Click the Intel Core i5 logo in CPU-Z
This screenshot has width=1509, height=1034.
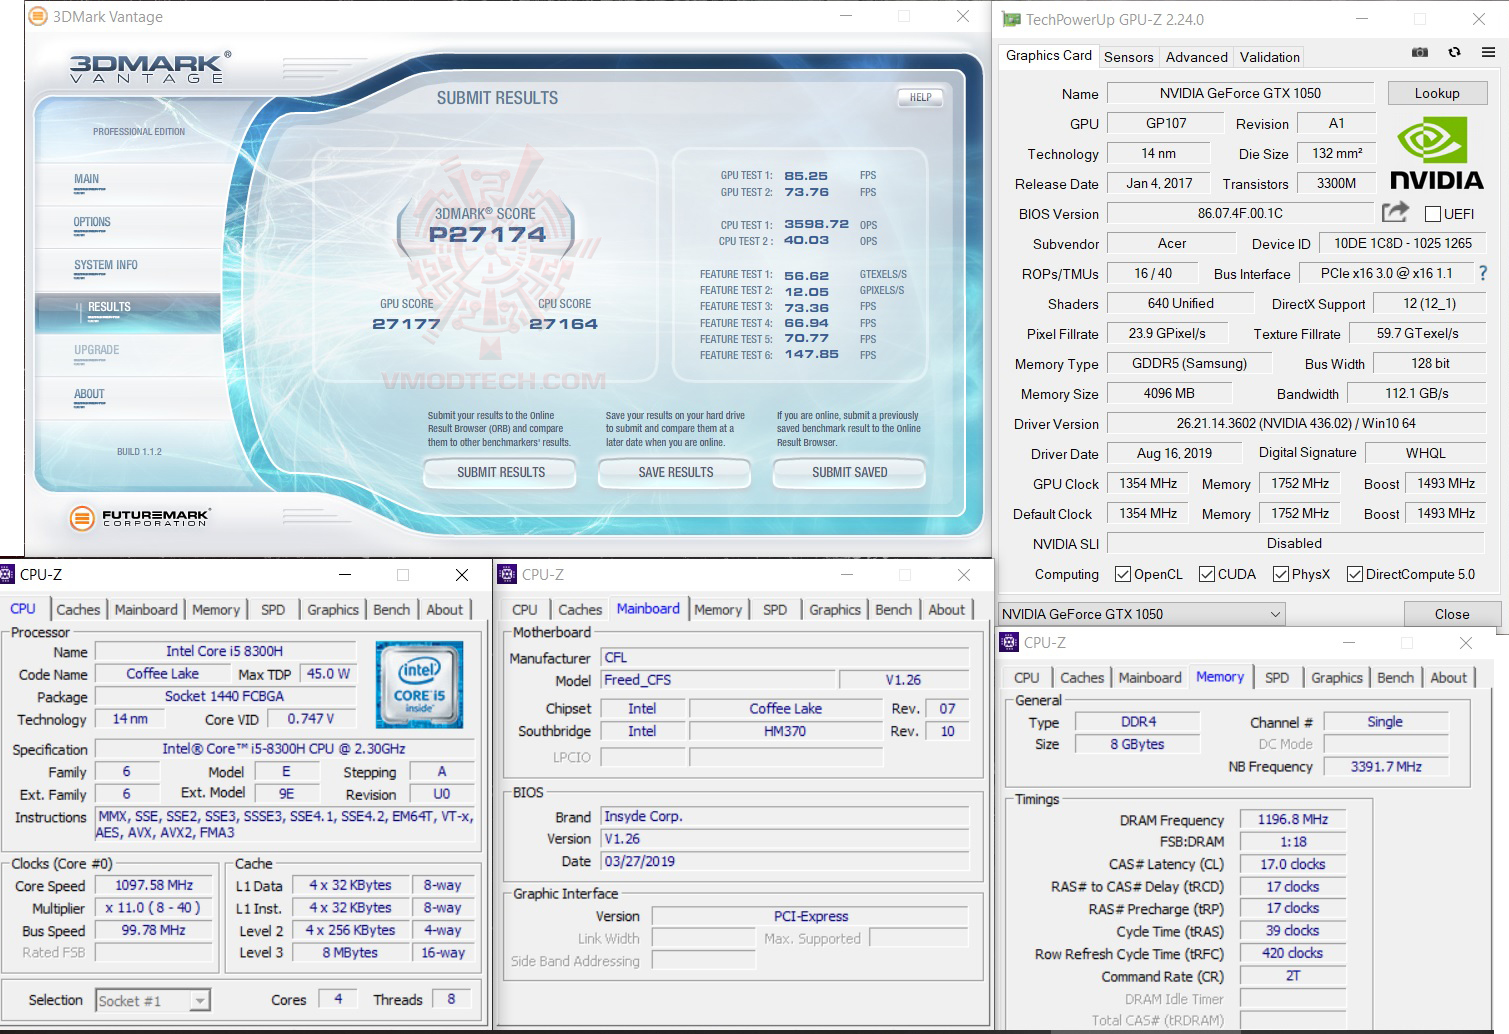click(419, 684)
